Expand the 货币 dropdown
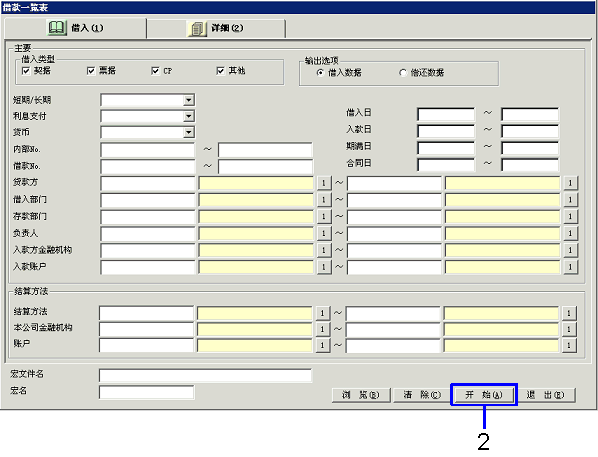 pyautogui.click(x=188, y=132)
